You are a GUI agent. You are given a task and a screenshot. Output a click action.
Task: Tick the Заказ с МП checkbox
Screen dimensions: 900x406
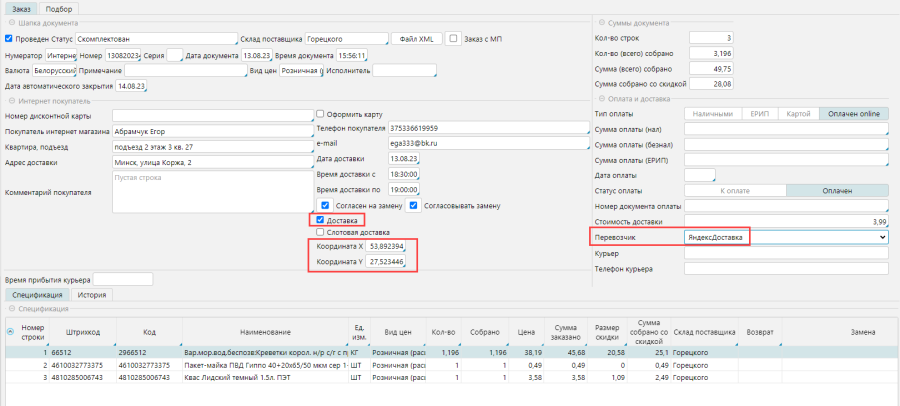point(454,39)
